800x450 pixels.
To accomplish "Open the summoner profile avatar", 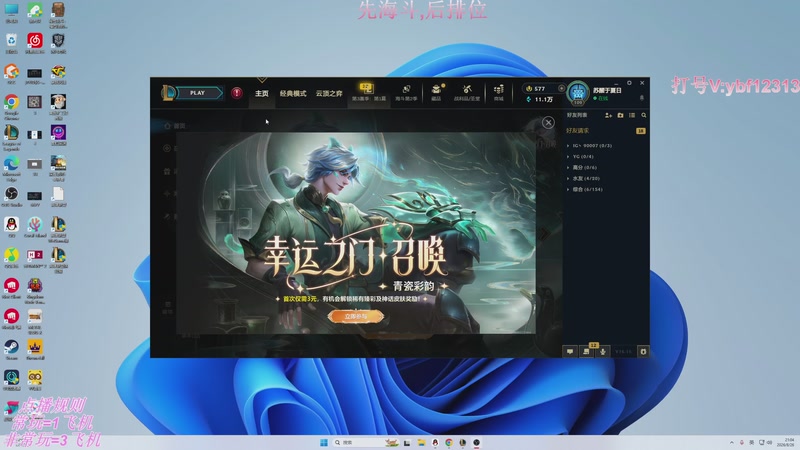I will coord(578,93).
